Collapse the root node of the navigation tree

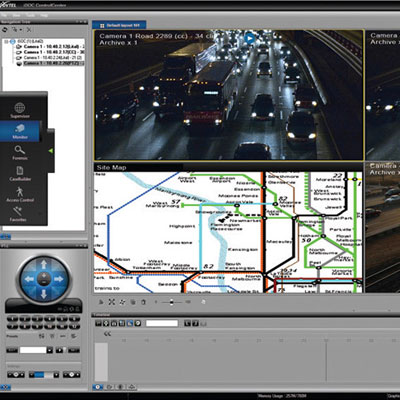point(6,42)
